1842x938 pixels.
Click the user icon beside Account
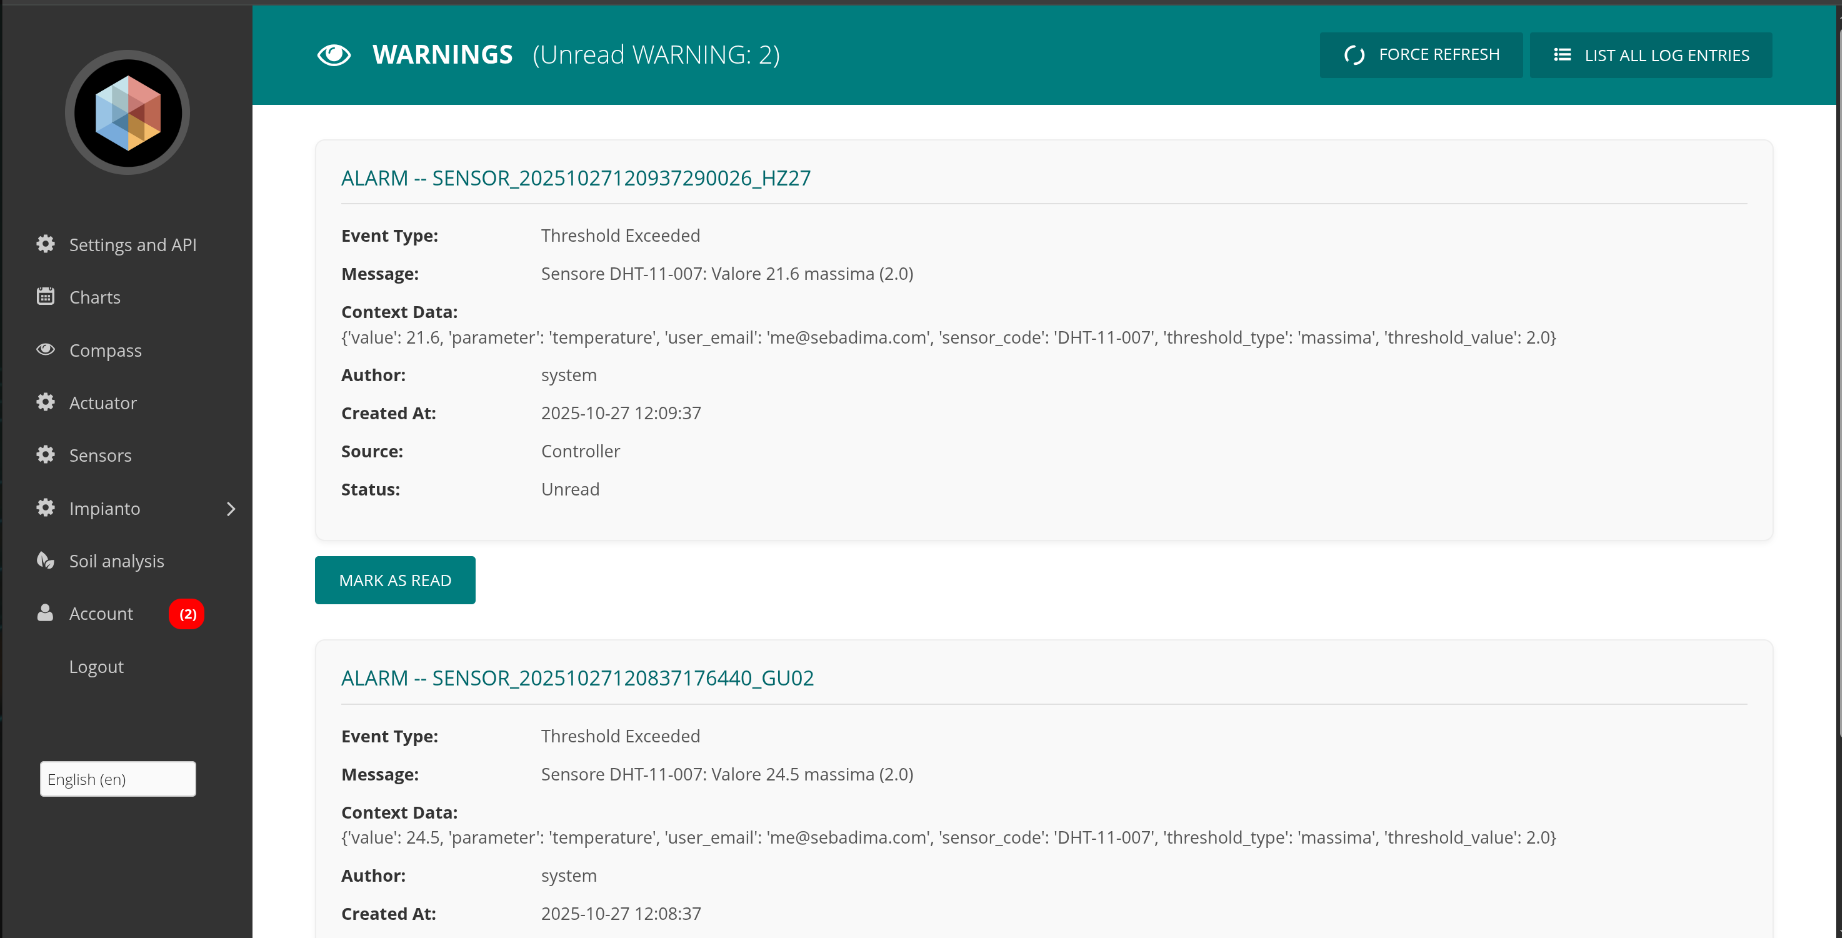(46, 613)
